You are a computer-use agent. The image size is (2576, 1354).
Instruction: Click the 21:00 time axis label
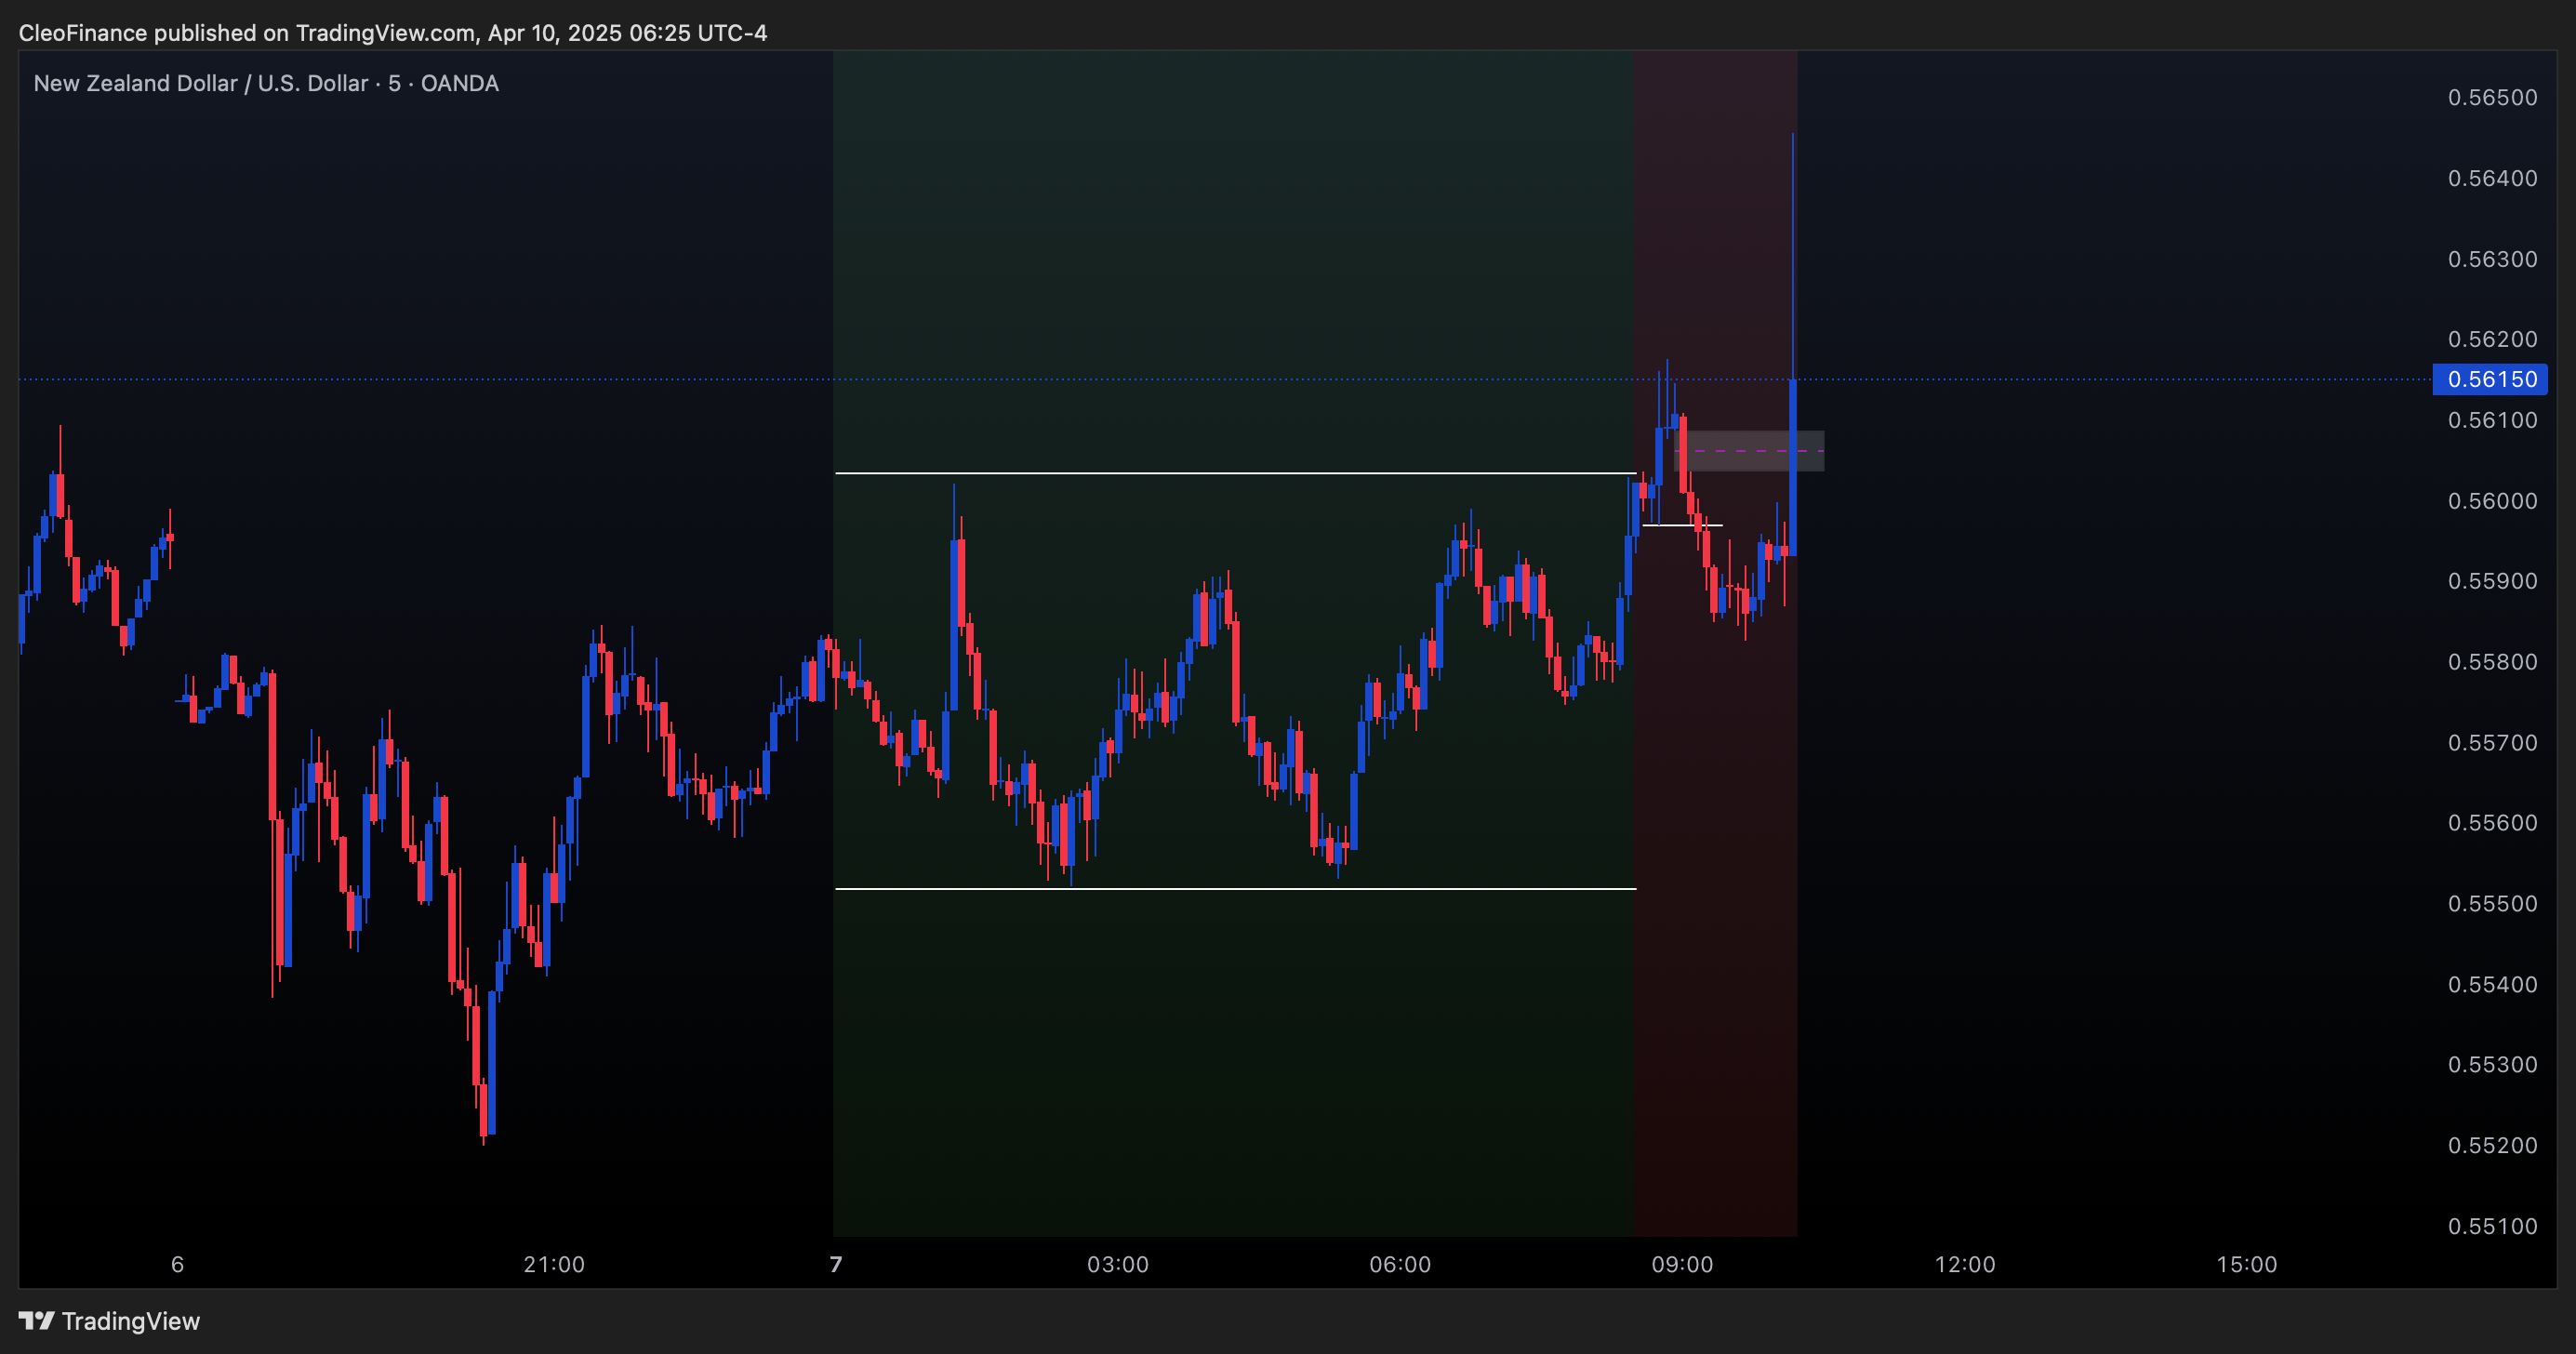click(554, 1265)
